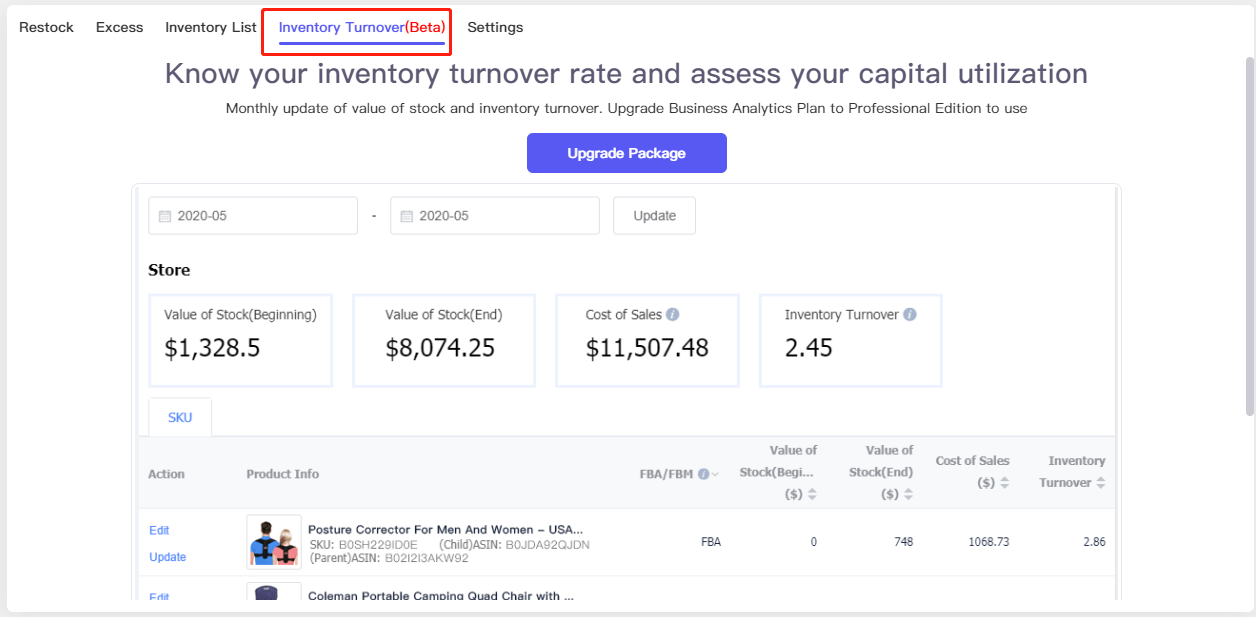Image resolution: width=1256 pixels, height=617 pixels.
Task: Click the Update button beside date range
Action: click(654, 216)
